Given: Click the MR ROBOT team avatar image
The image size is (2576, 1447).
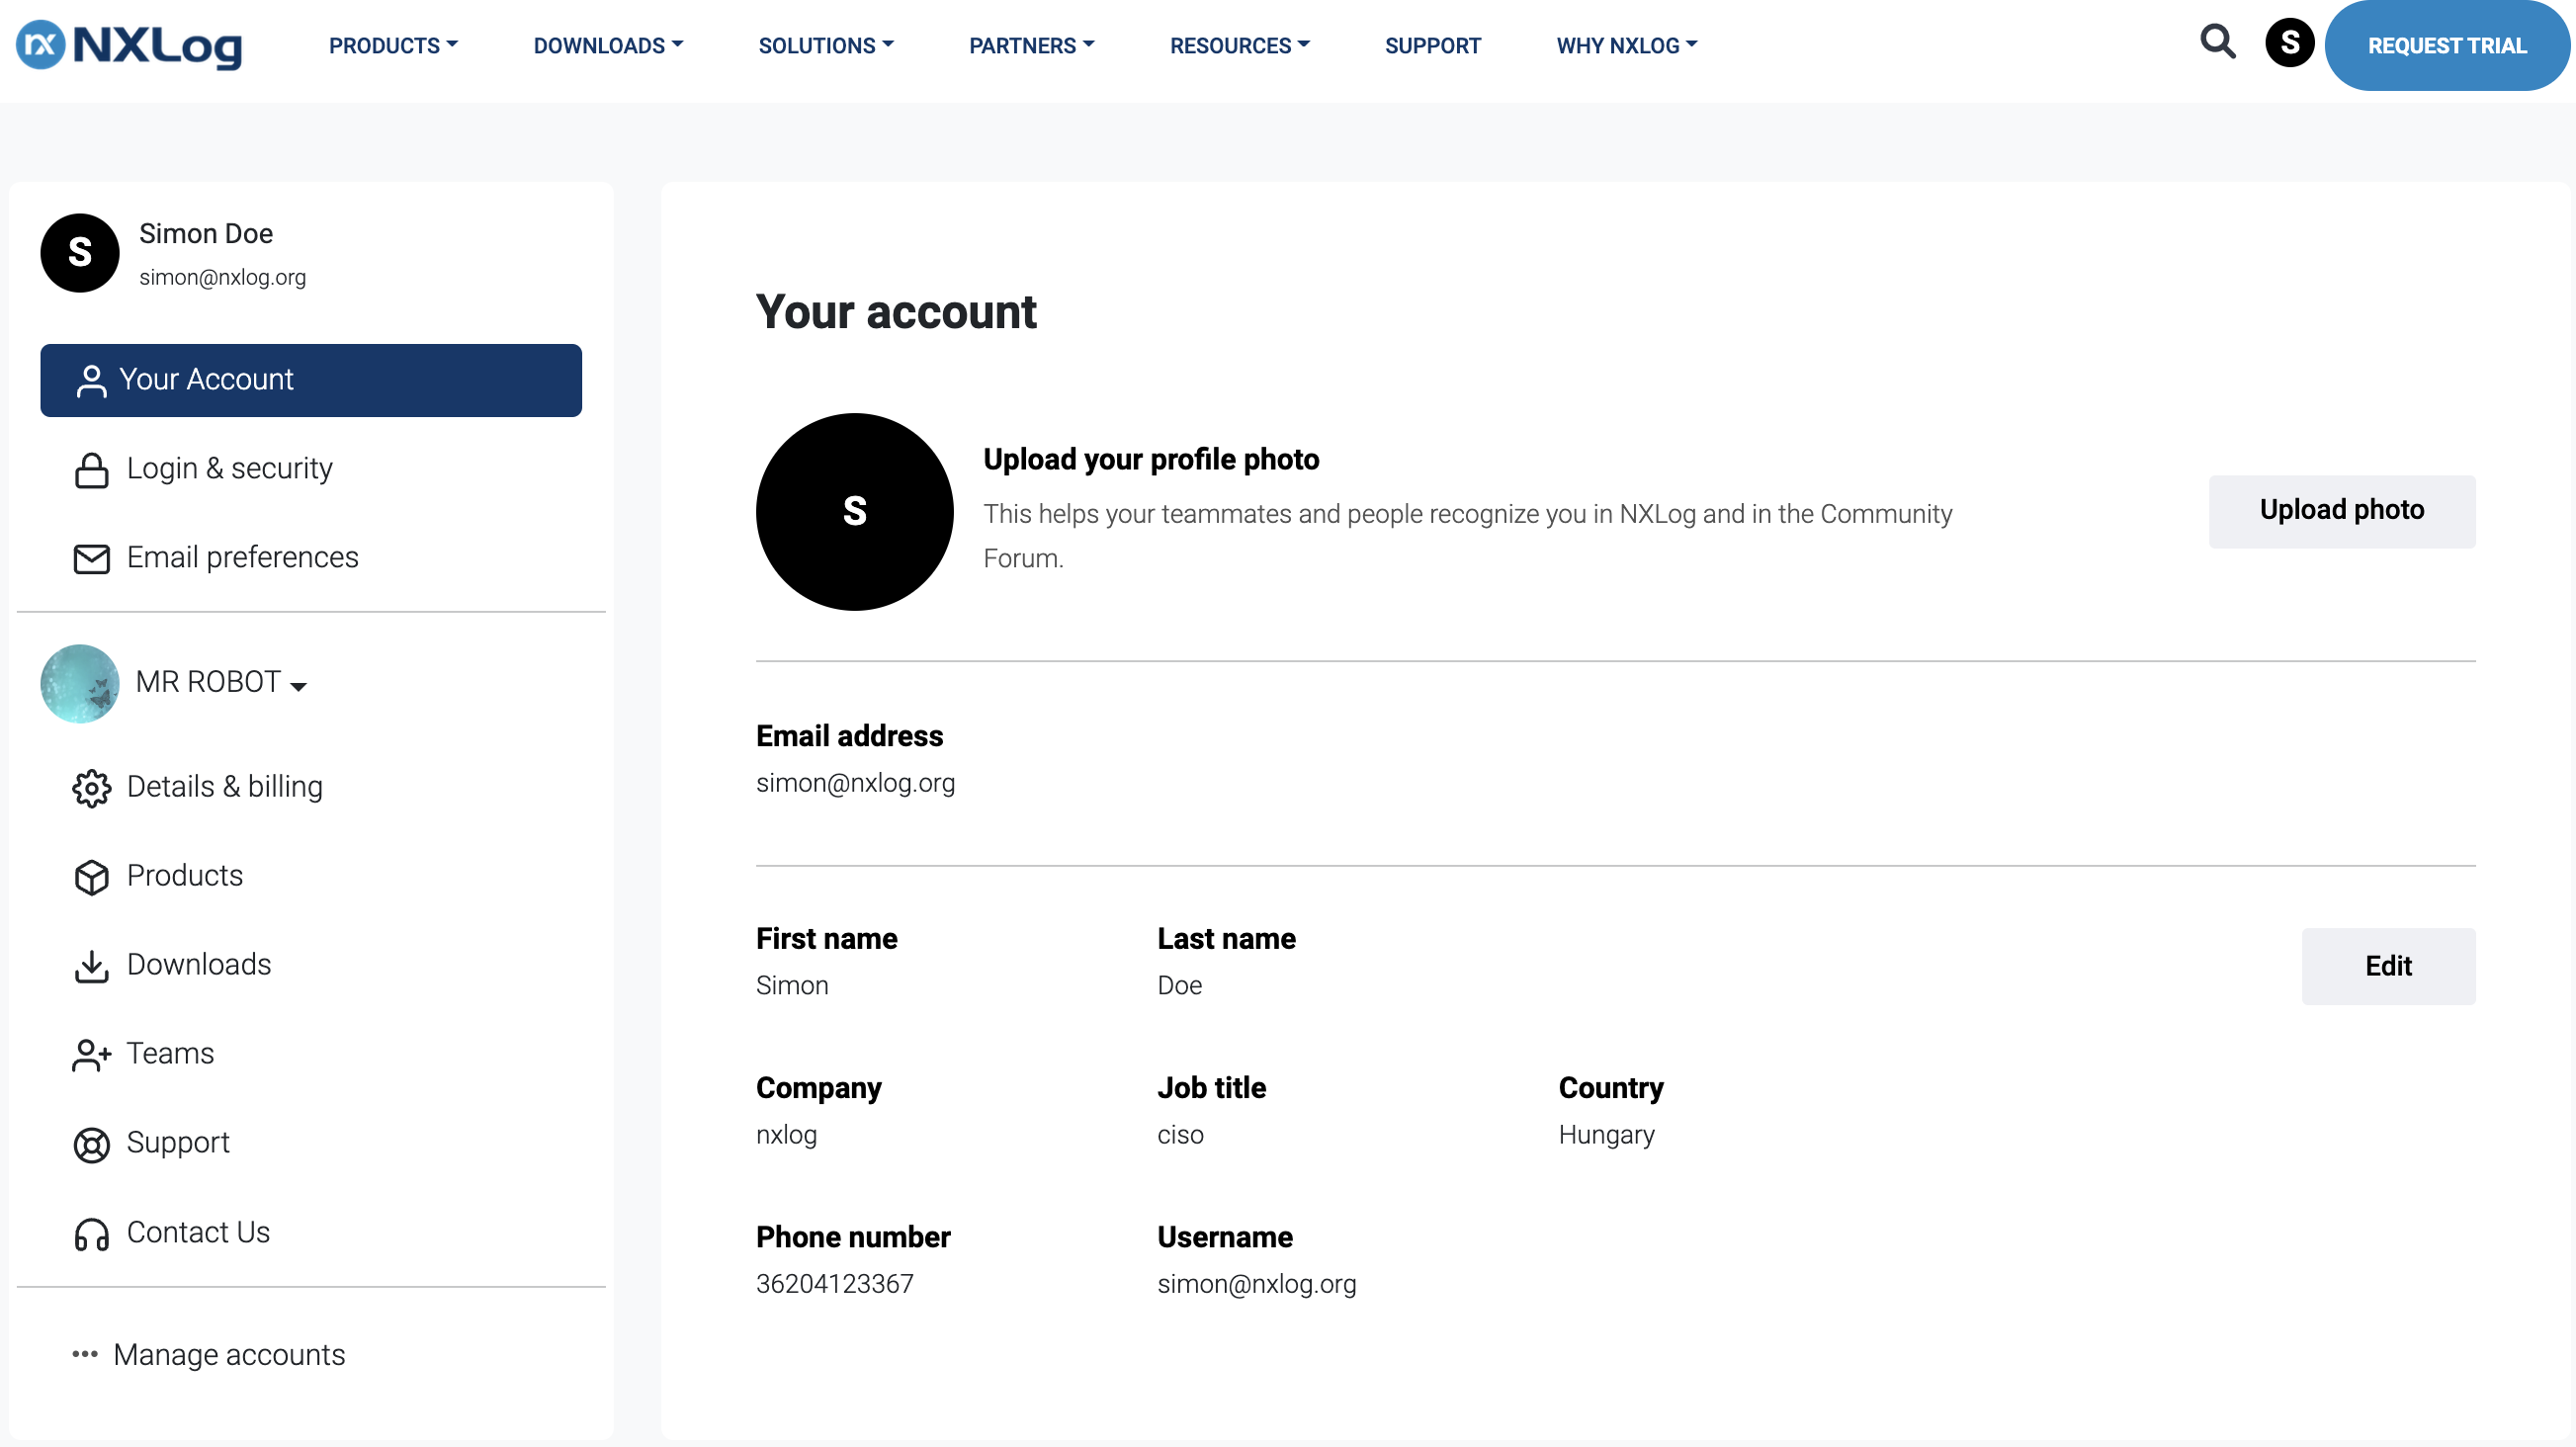Looking at the screenshot, I should click(x=80, y=683).
